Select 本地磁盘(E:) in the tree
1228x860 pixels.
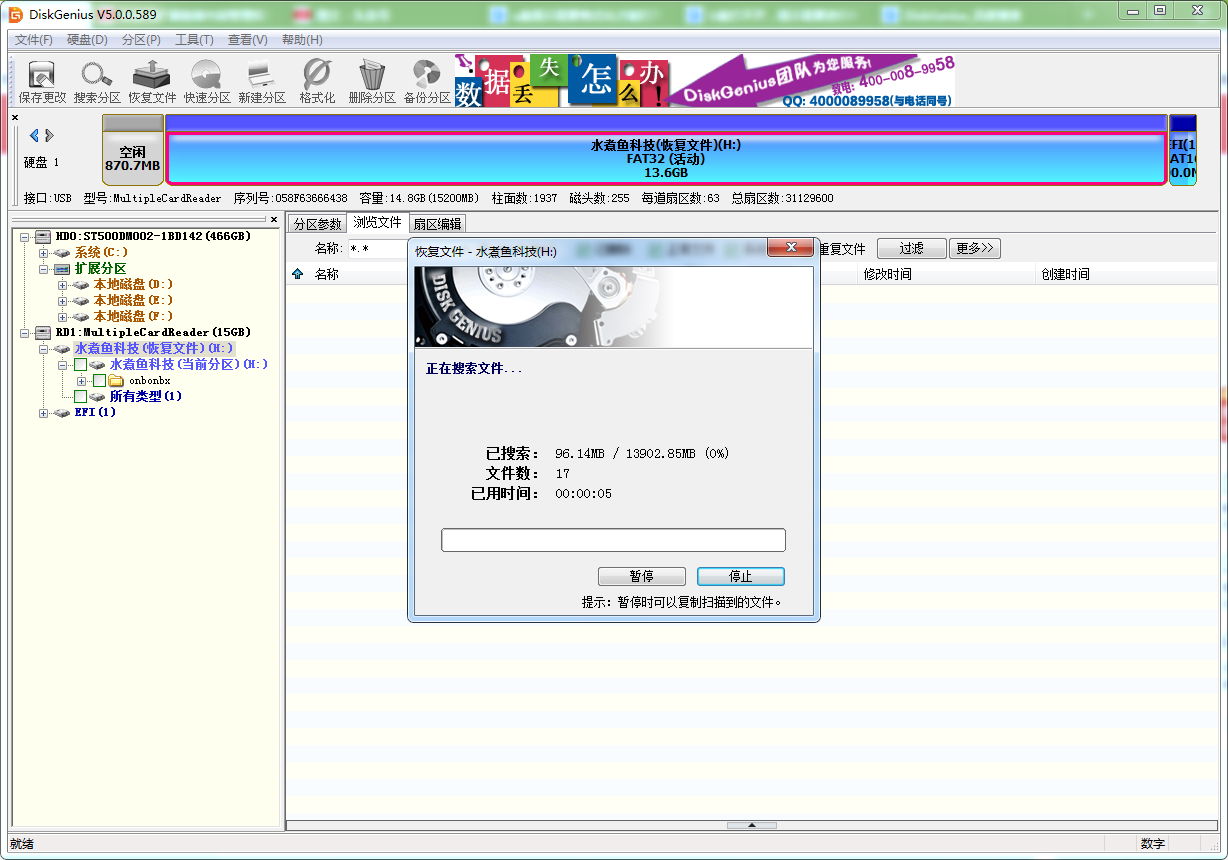tap(133, 300)
